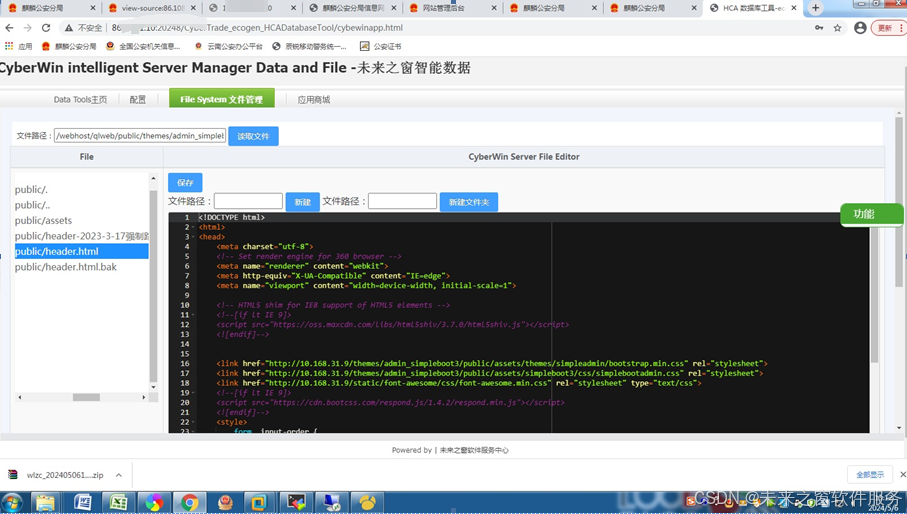Open the colorful pinwheel browser taskbar icon
The width and height of the screenshot is (907, 514).
click(x=154, y=502)
